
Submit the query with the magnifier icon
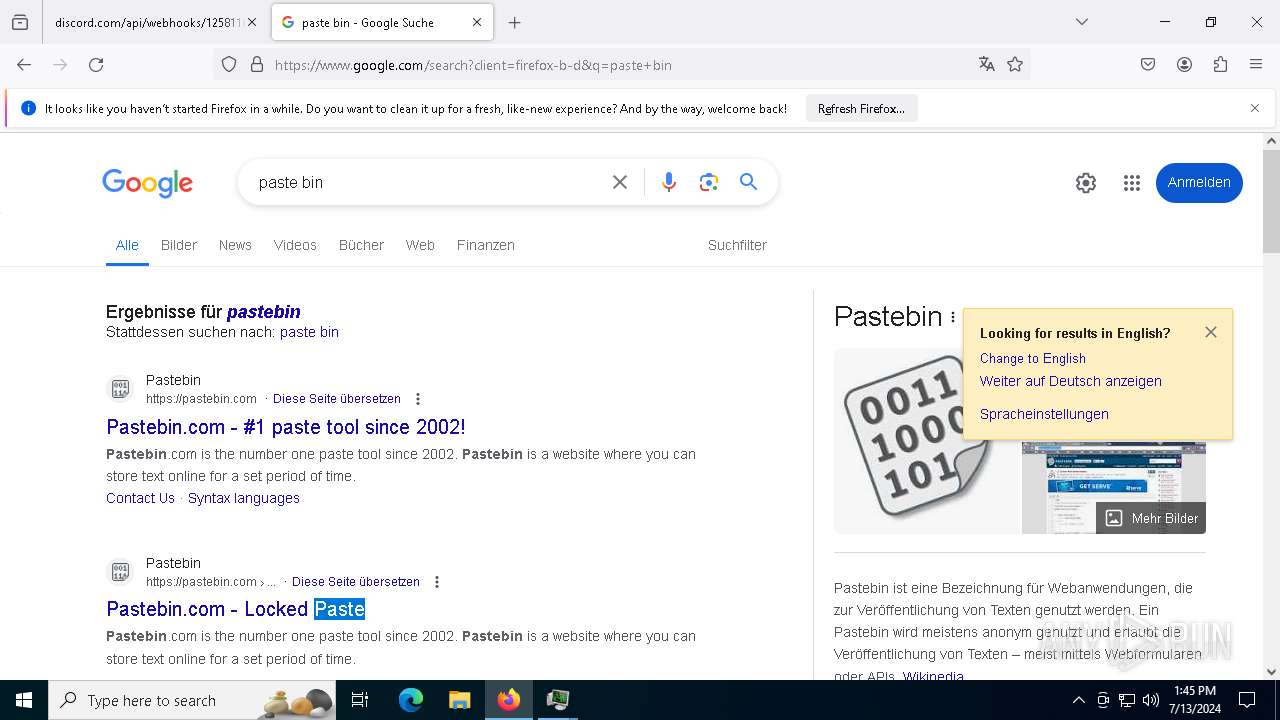[x=748, y=182]
